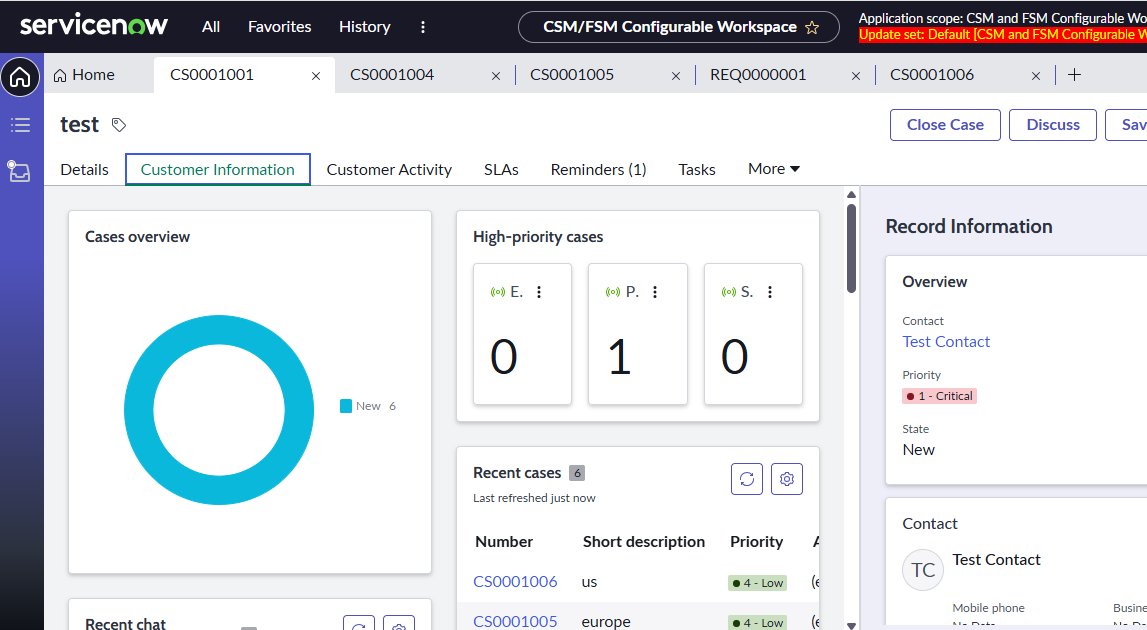Click the scrollbar down arrow
1147x630 pixels.
tap(851, 626)
